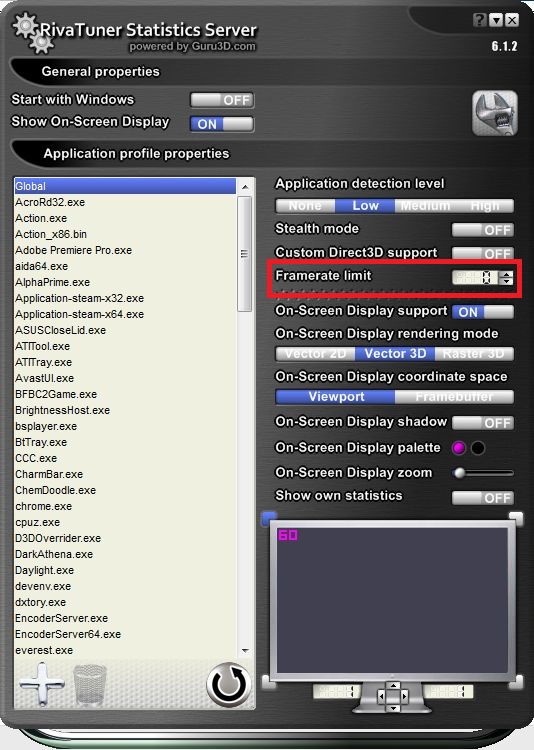This screenshot has width=534, height=750.
Task: Select Application-steam-x32.exe profile
Action: [x=125, y=298]
